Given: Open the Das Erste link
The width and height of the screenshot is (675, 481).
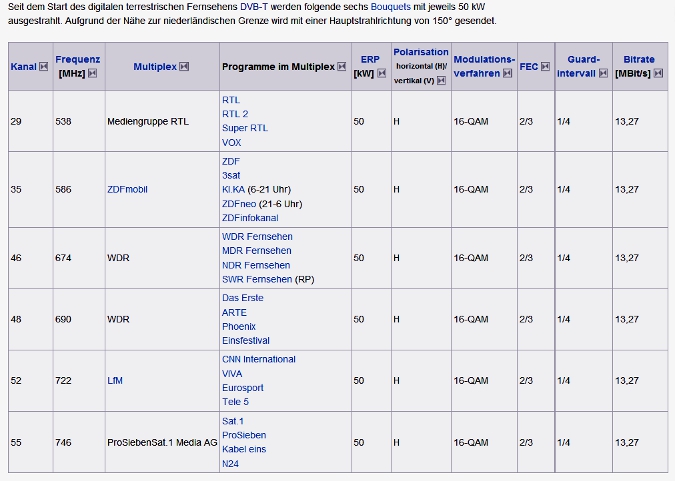Looking at the screenshot, I should pyautogui.click(x=243, y=298).
